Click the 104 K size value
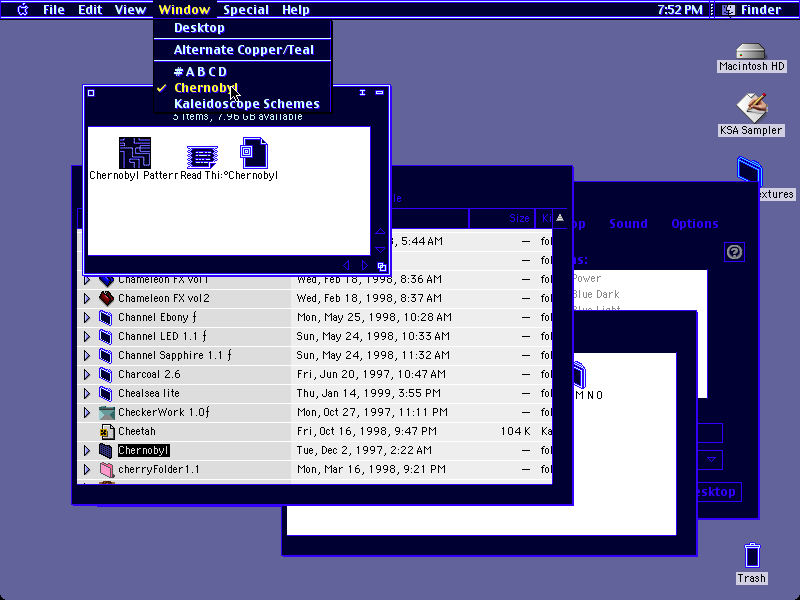This screenshot has width=800, height=600. (515, 432)
